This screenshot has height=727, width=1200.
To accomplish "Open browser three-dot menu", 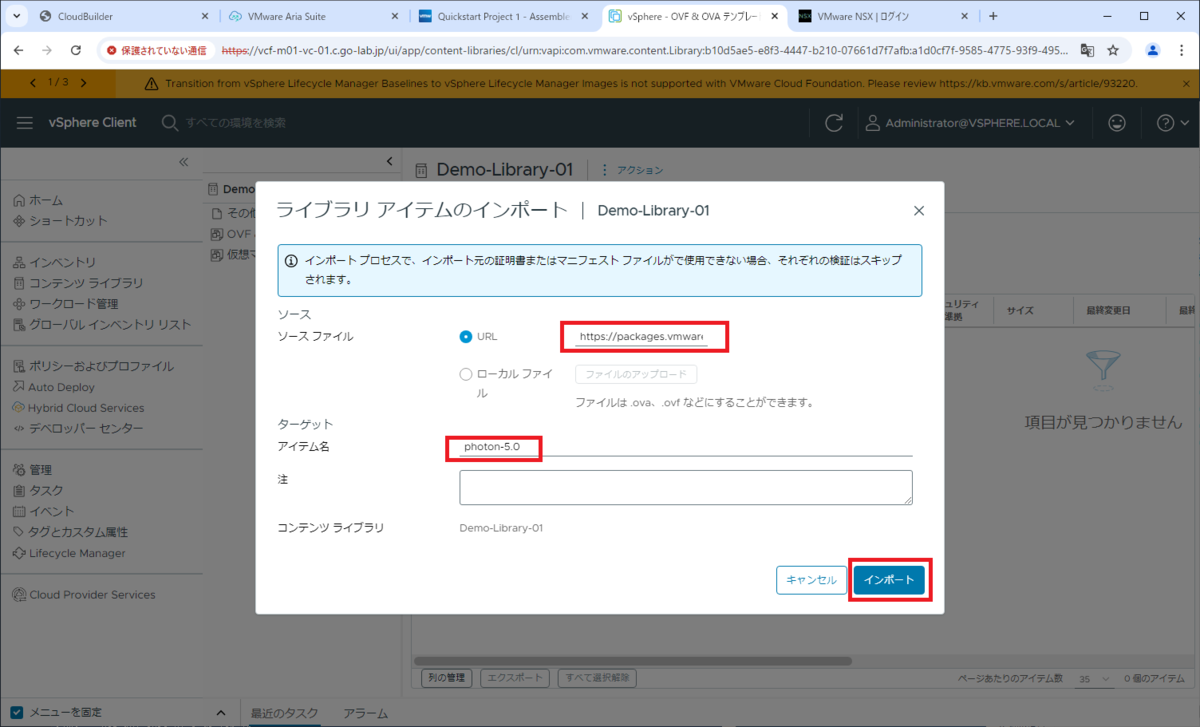I will click(x=1181, y=49).
